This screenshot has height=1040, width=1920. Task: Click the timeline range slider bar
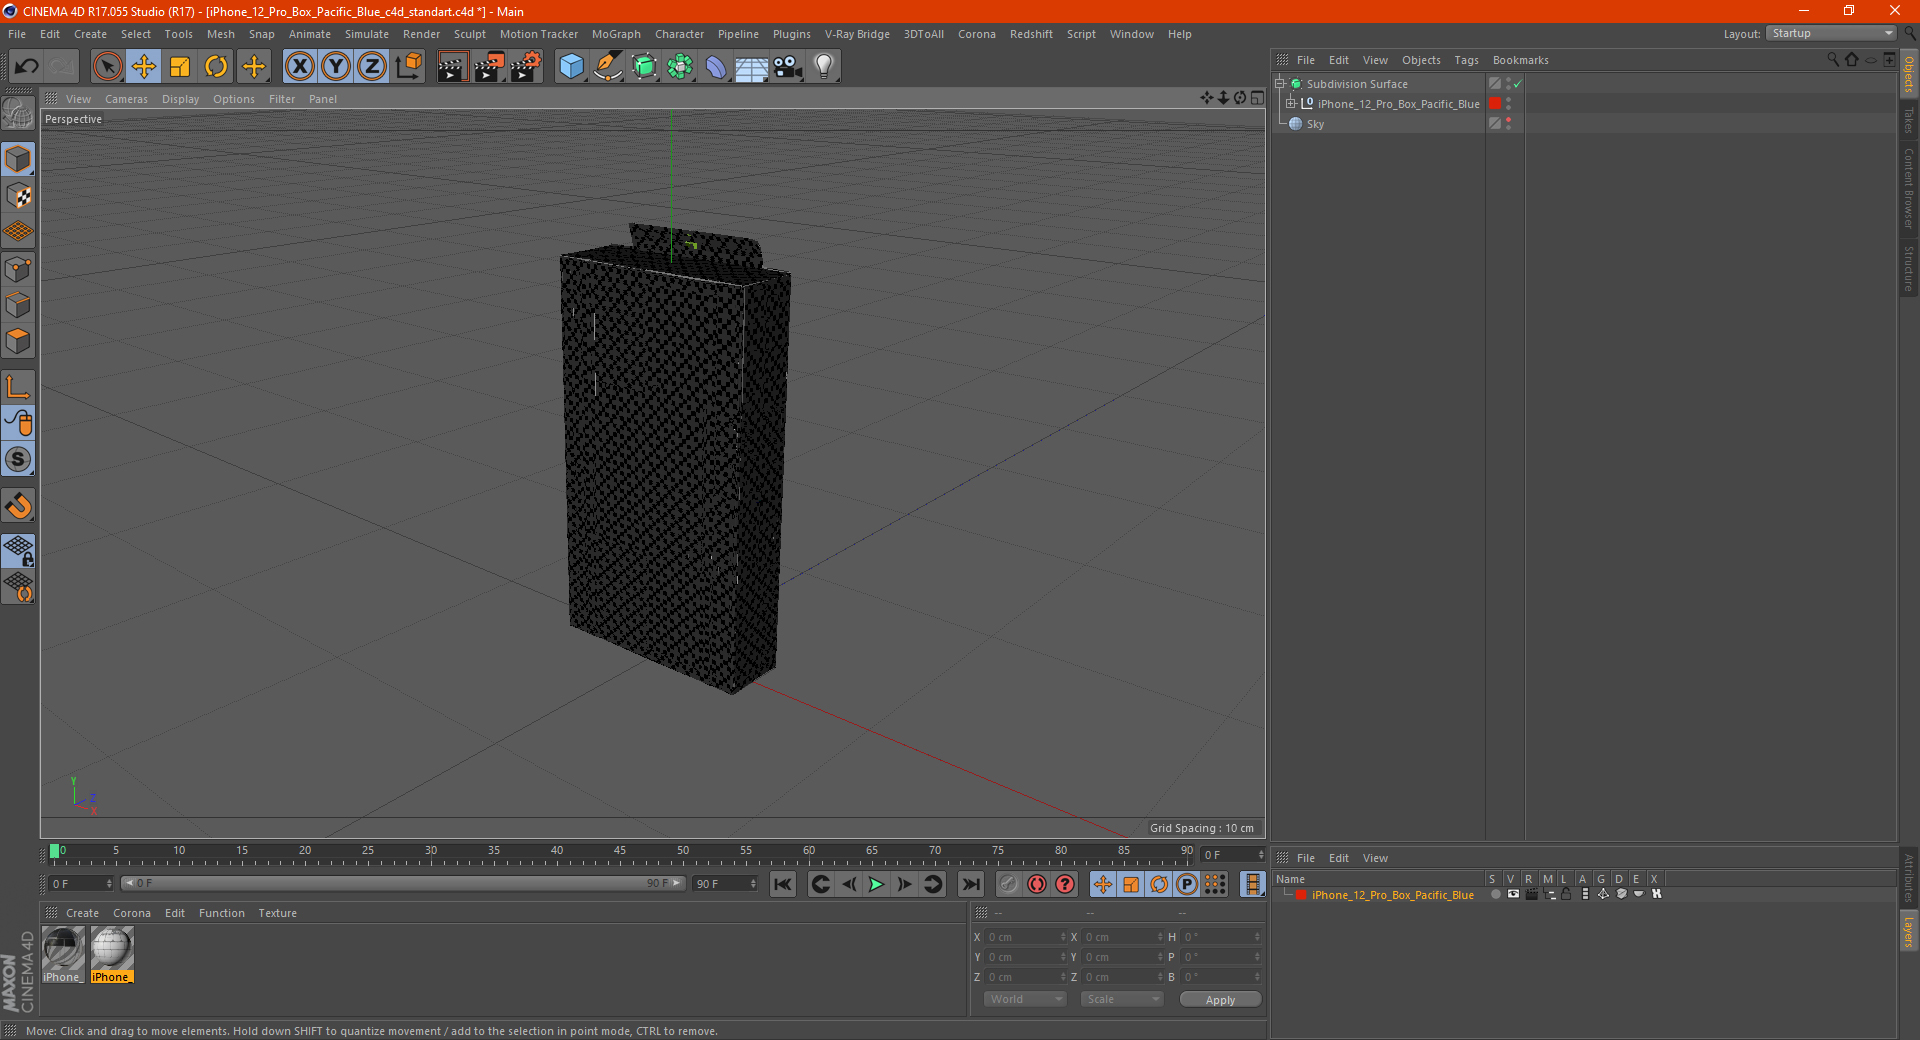[403, 883]
